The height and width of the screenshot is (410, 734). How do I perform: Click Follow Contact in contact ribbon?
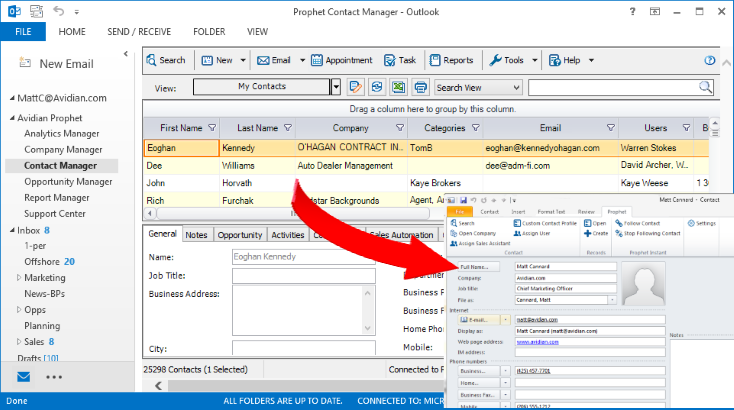(638, 223)
